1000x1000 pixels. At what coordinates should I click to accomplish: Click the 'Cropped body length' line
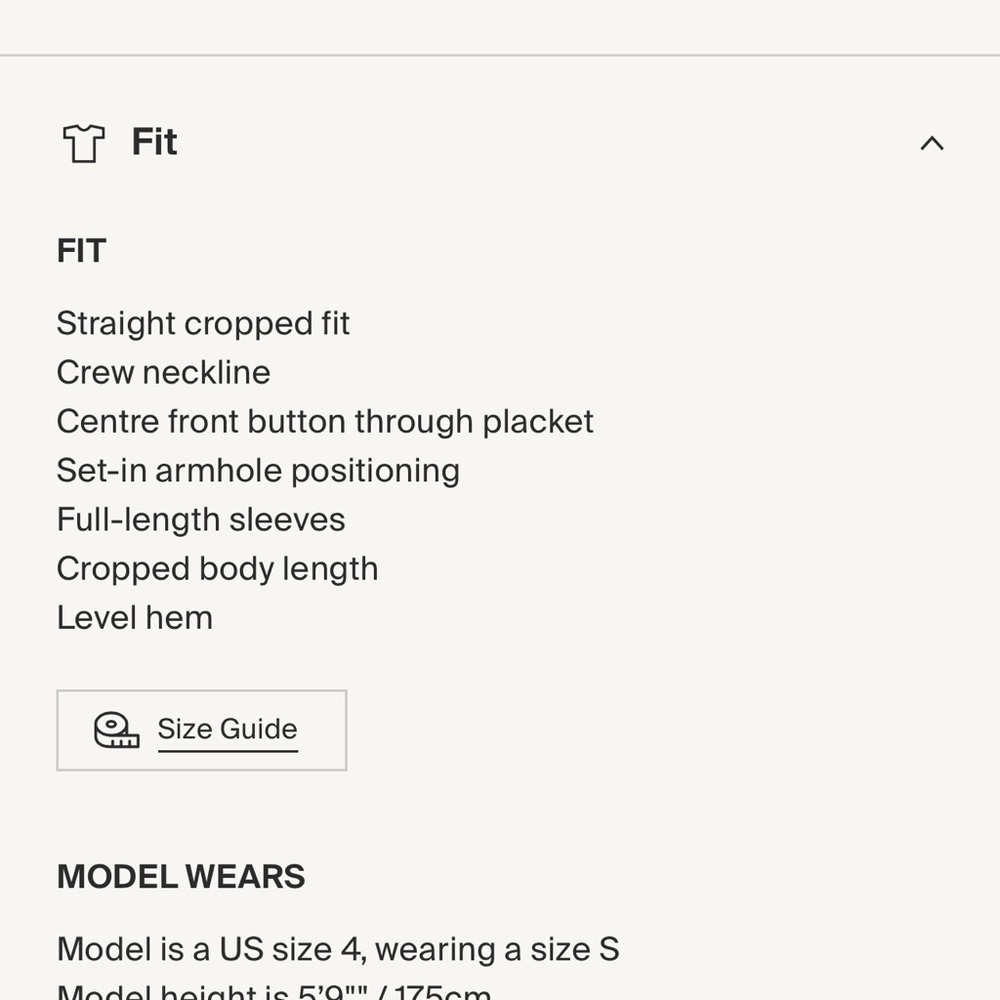coord(217,568)
